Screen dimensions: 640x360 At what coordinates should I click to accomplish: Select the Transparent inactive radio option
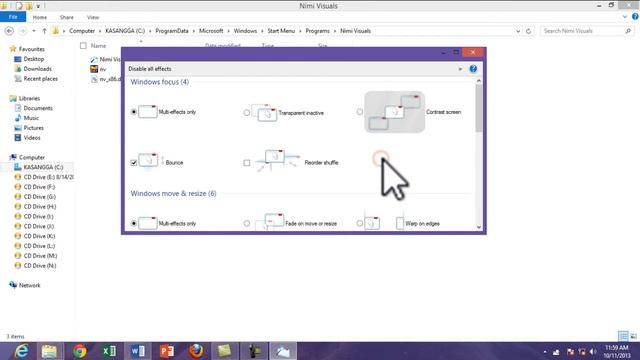click(x=247, y=113)
